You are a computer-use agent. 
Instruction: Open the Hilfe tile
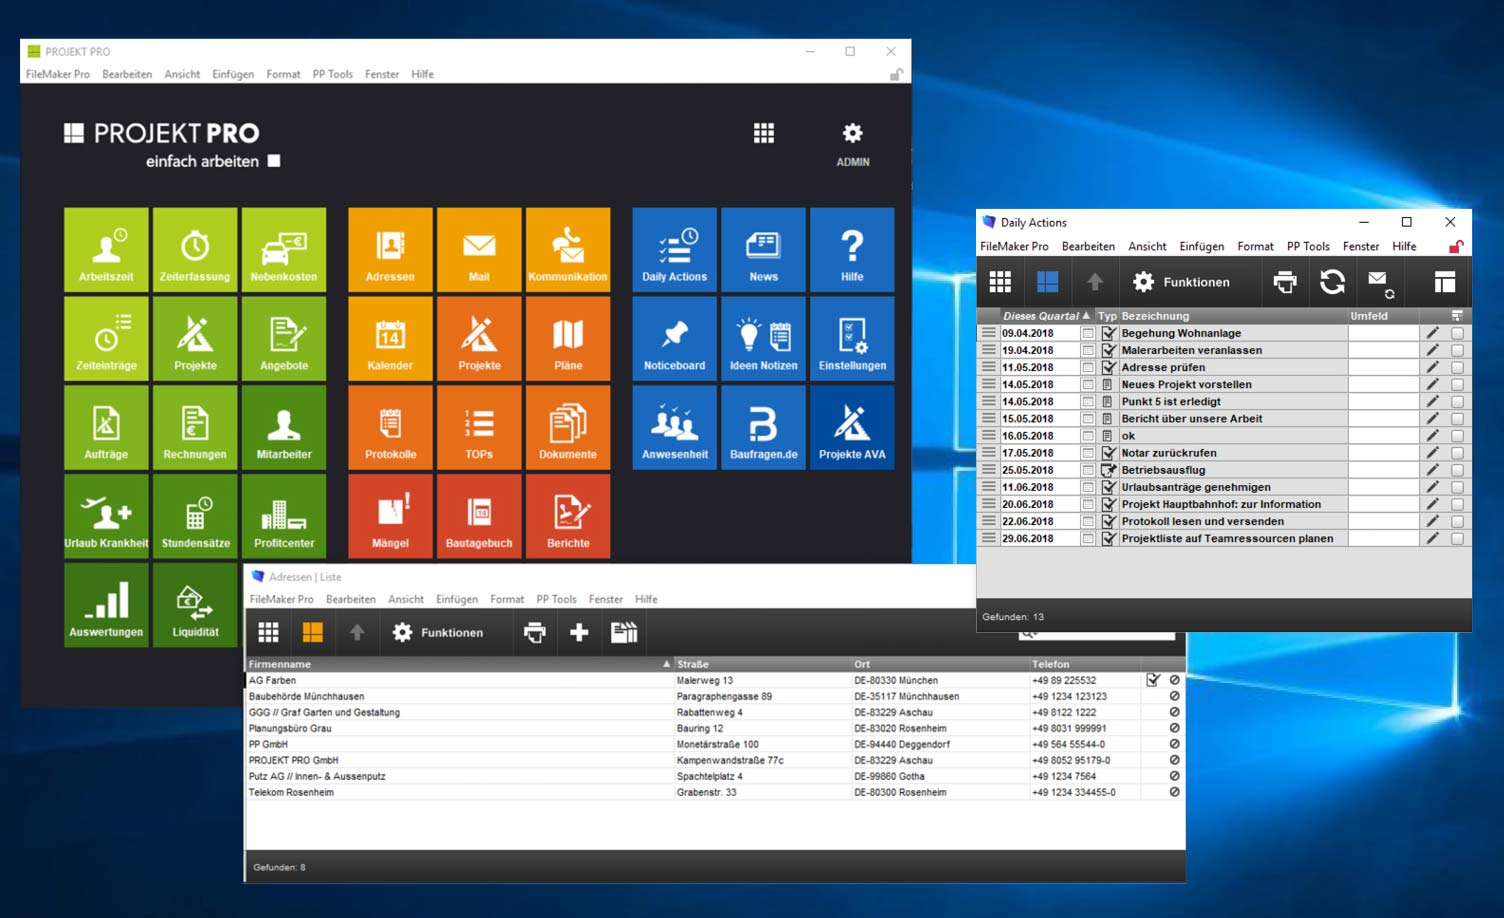pyautogui.click(x=852, y=250)
